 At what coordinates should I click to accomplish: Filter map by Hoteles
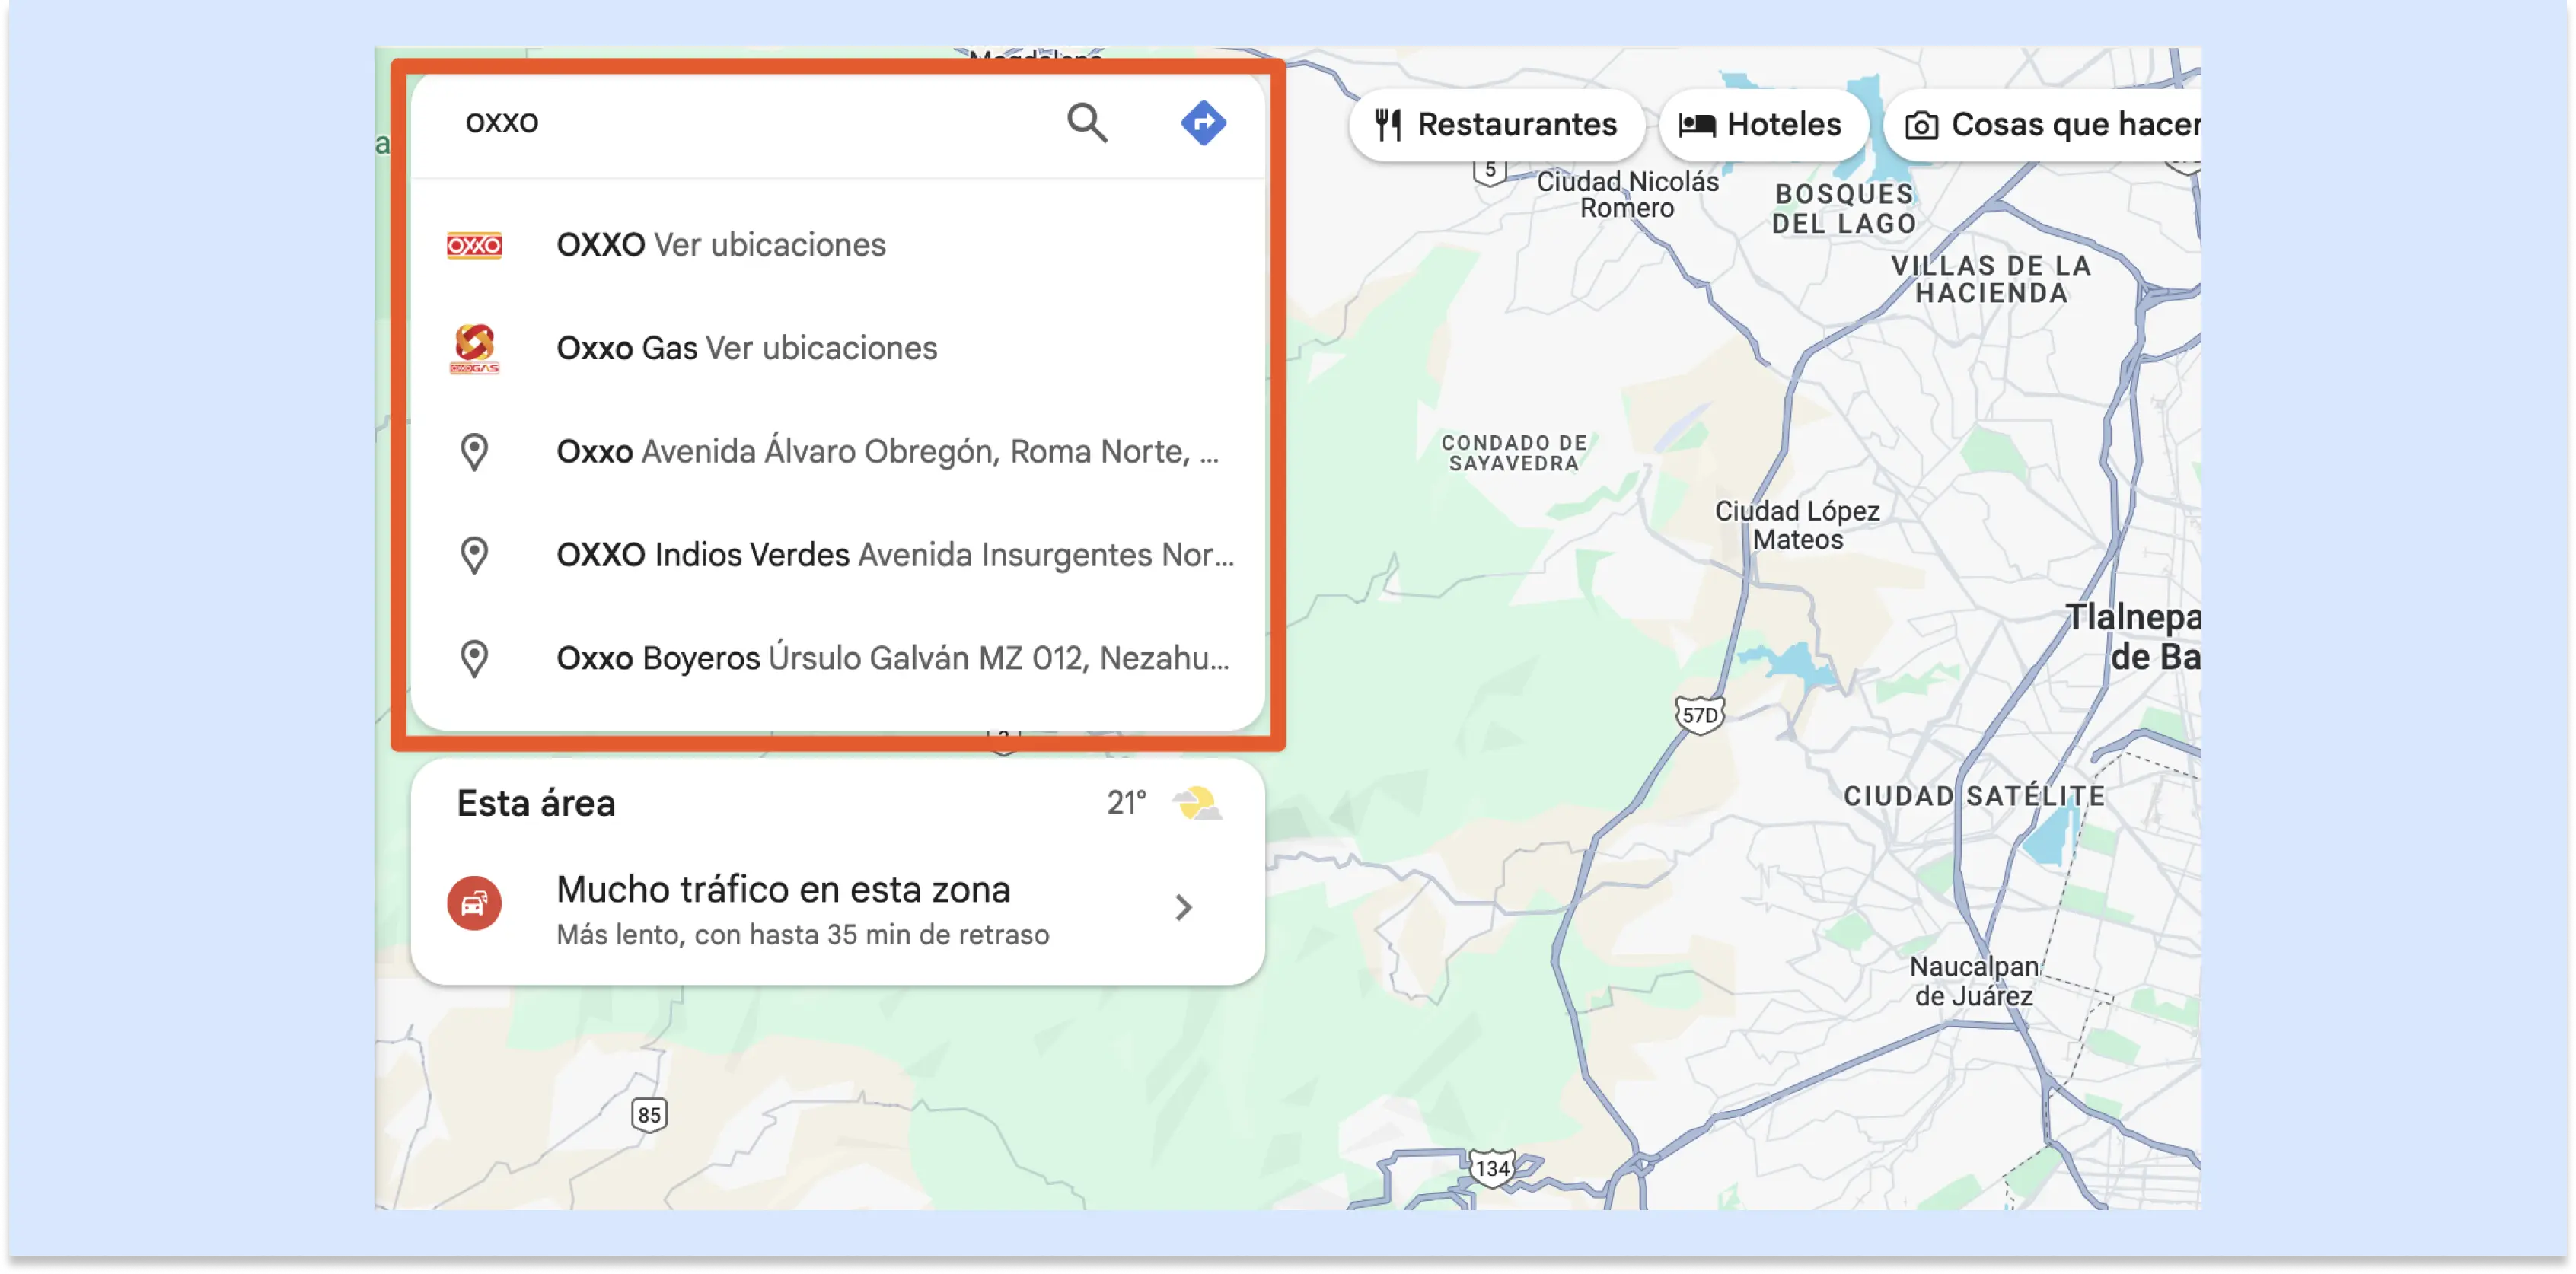(1762, 125)
